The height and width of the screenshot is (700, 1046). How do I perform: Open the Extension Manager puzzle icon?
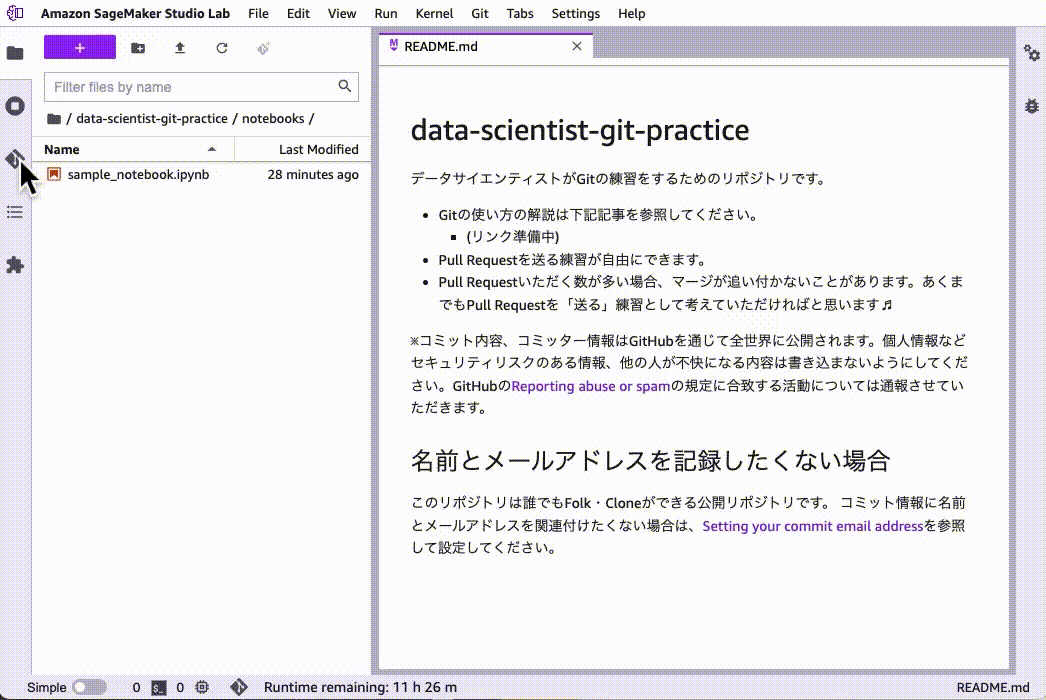coord(15,265)
